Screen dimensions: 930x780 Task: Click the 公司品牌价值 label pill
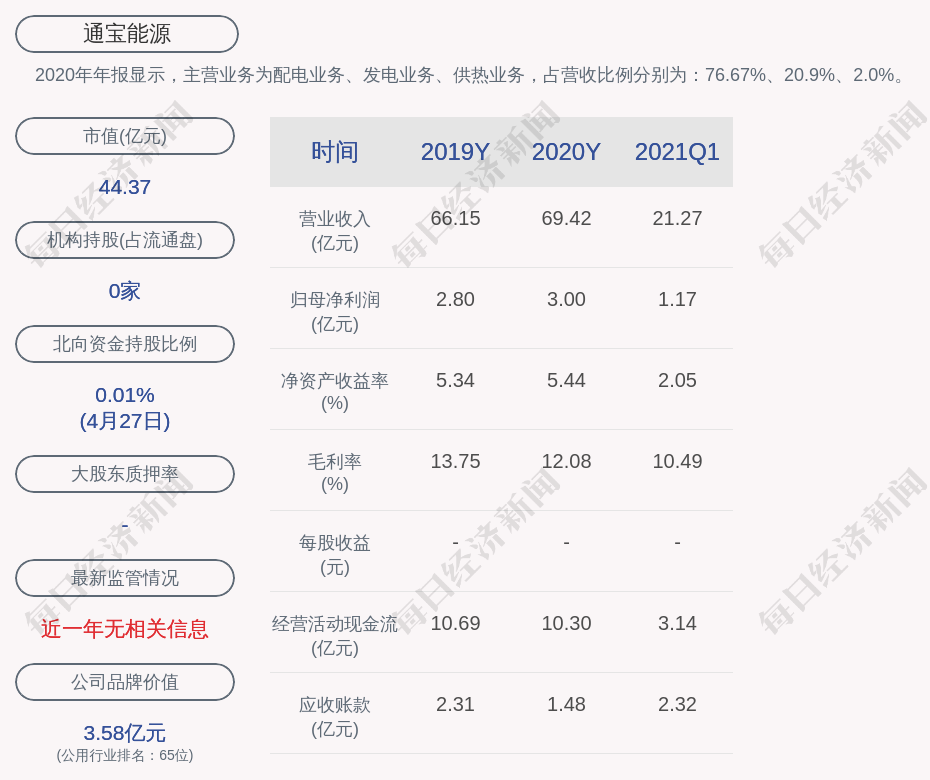[x=125, y=682]
